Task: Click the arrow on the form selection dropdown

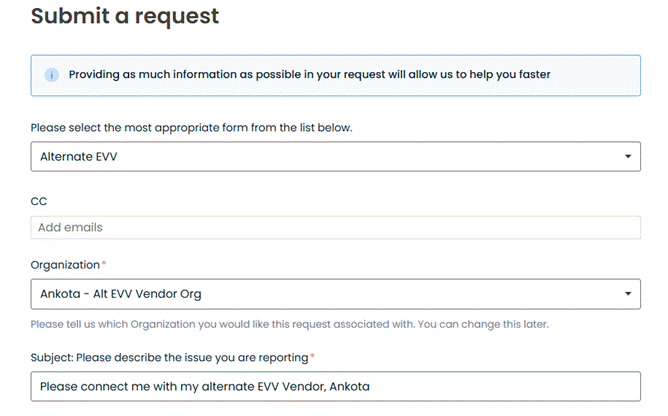Action: 627,157
